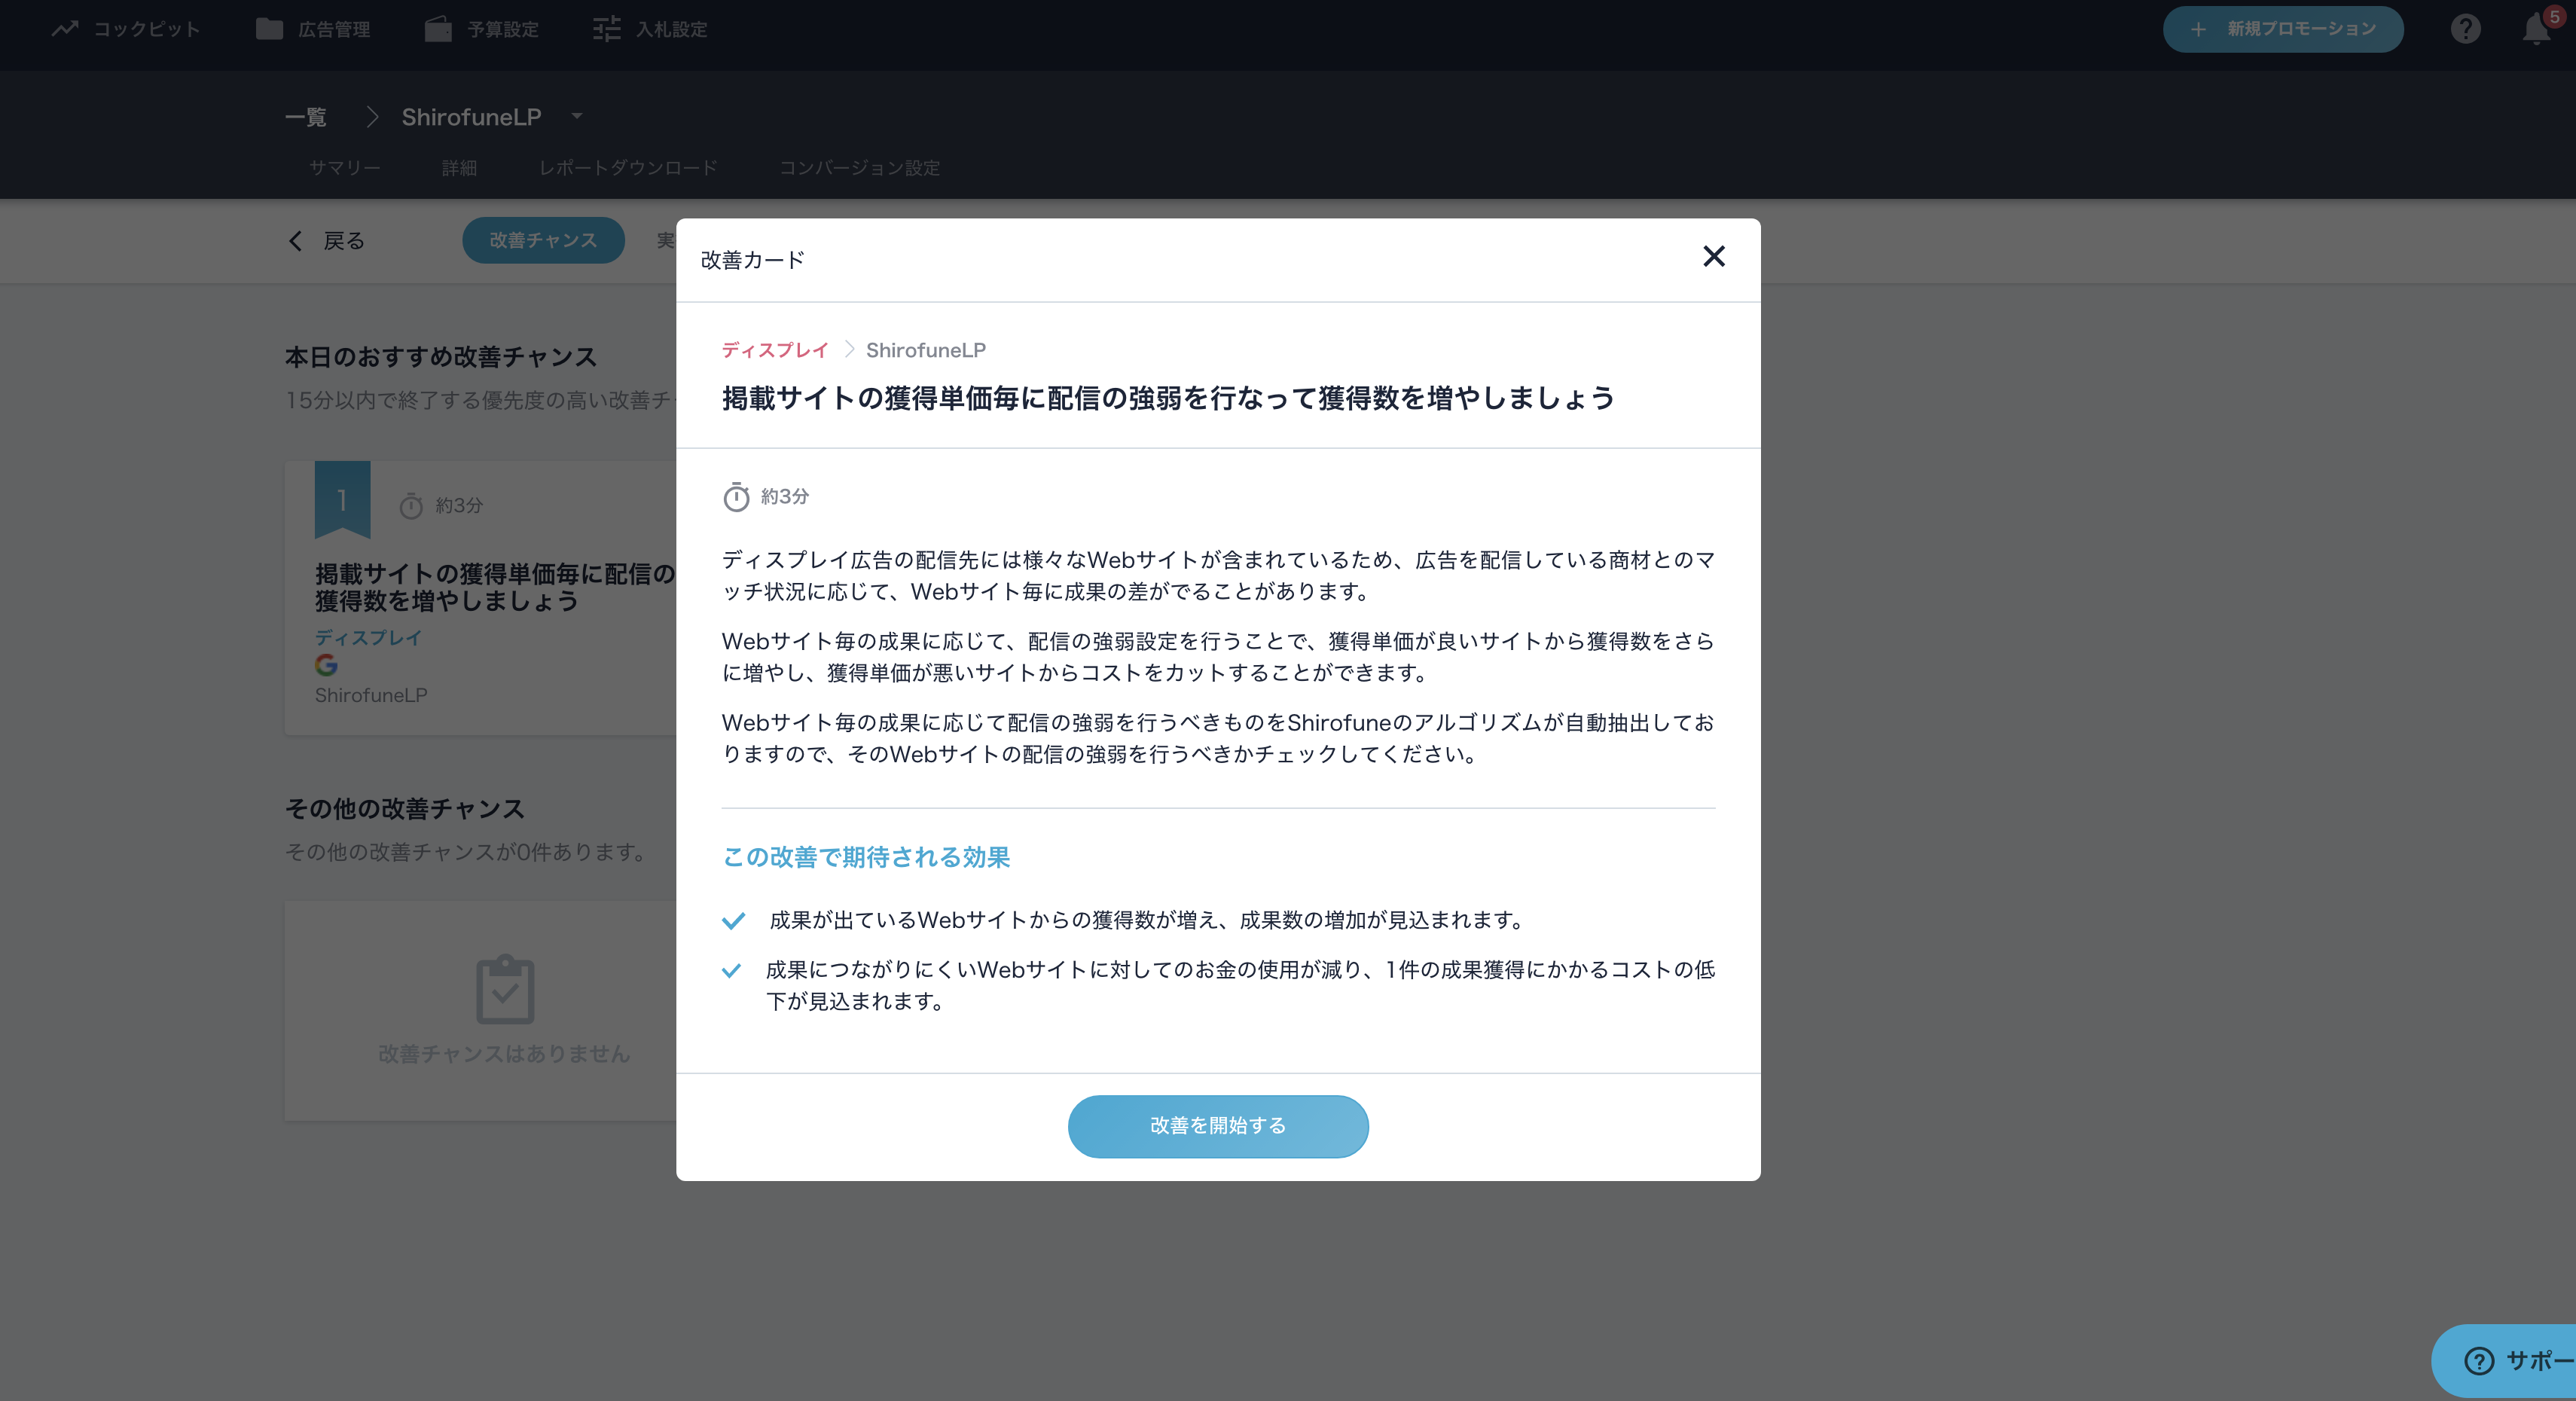Open 予算設定 wallet icon

click(x=438, y=29)
